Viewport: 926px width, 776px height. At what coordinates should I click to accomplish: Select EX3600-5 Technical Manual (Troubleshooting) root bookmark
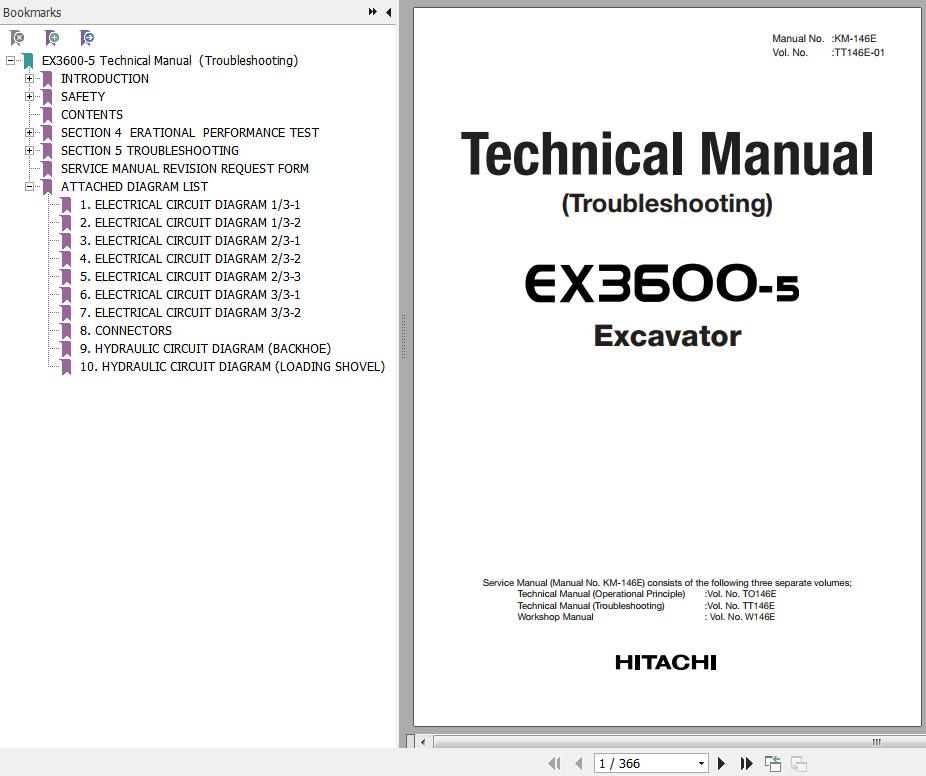pos(170,60)
